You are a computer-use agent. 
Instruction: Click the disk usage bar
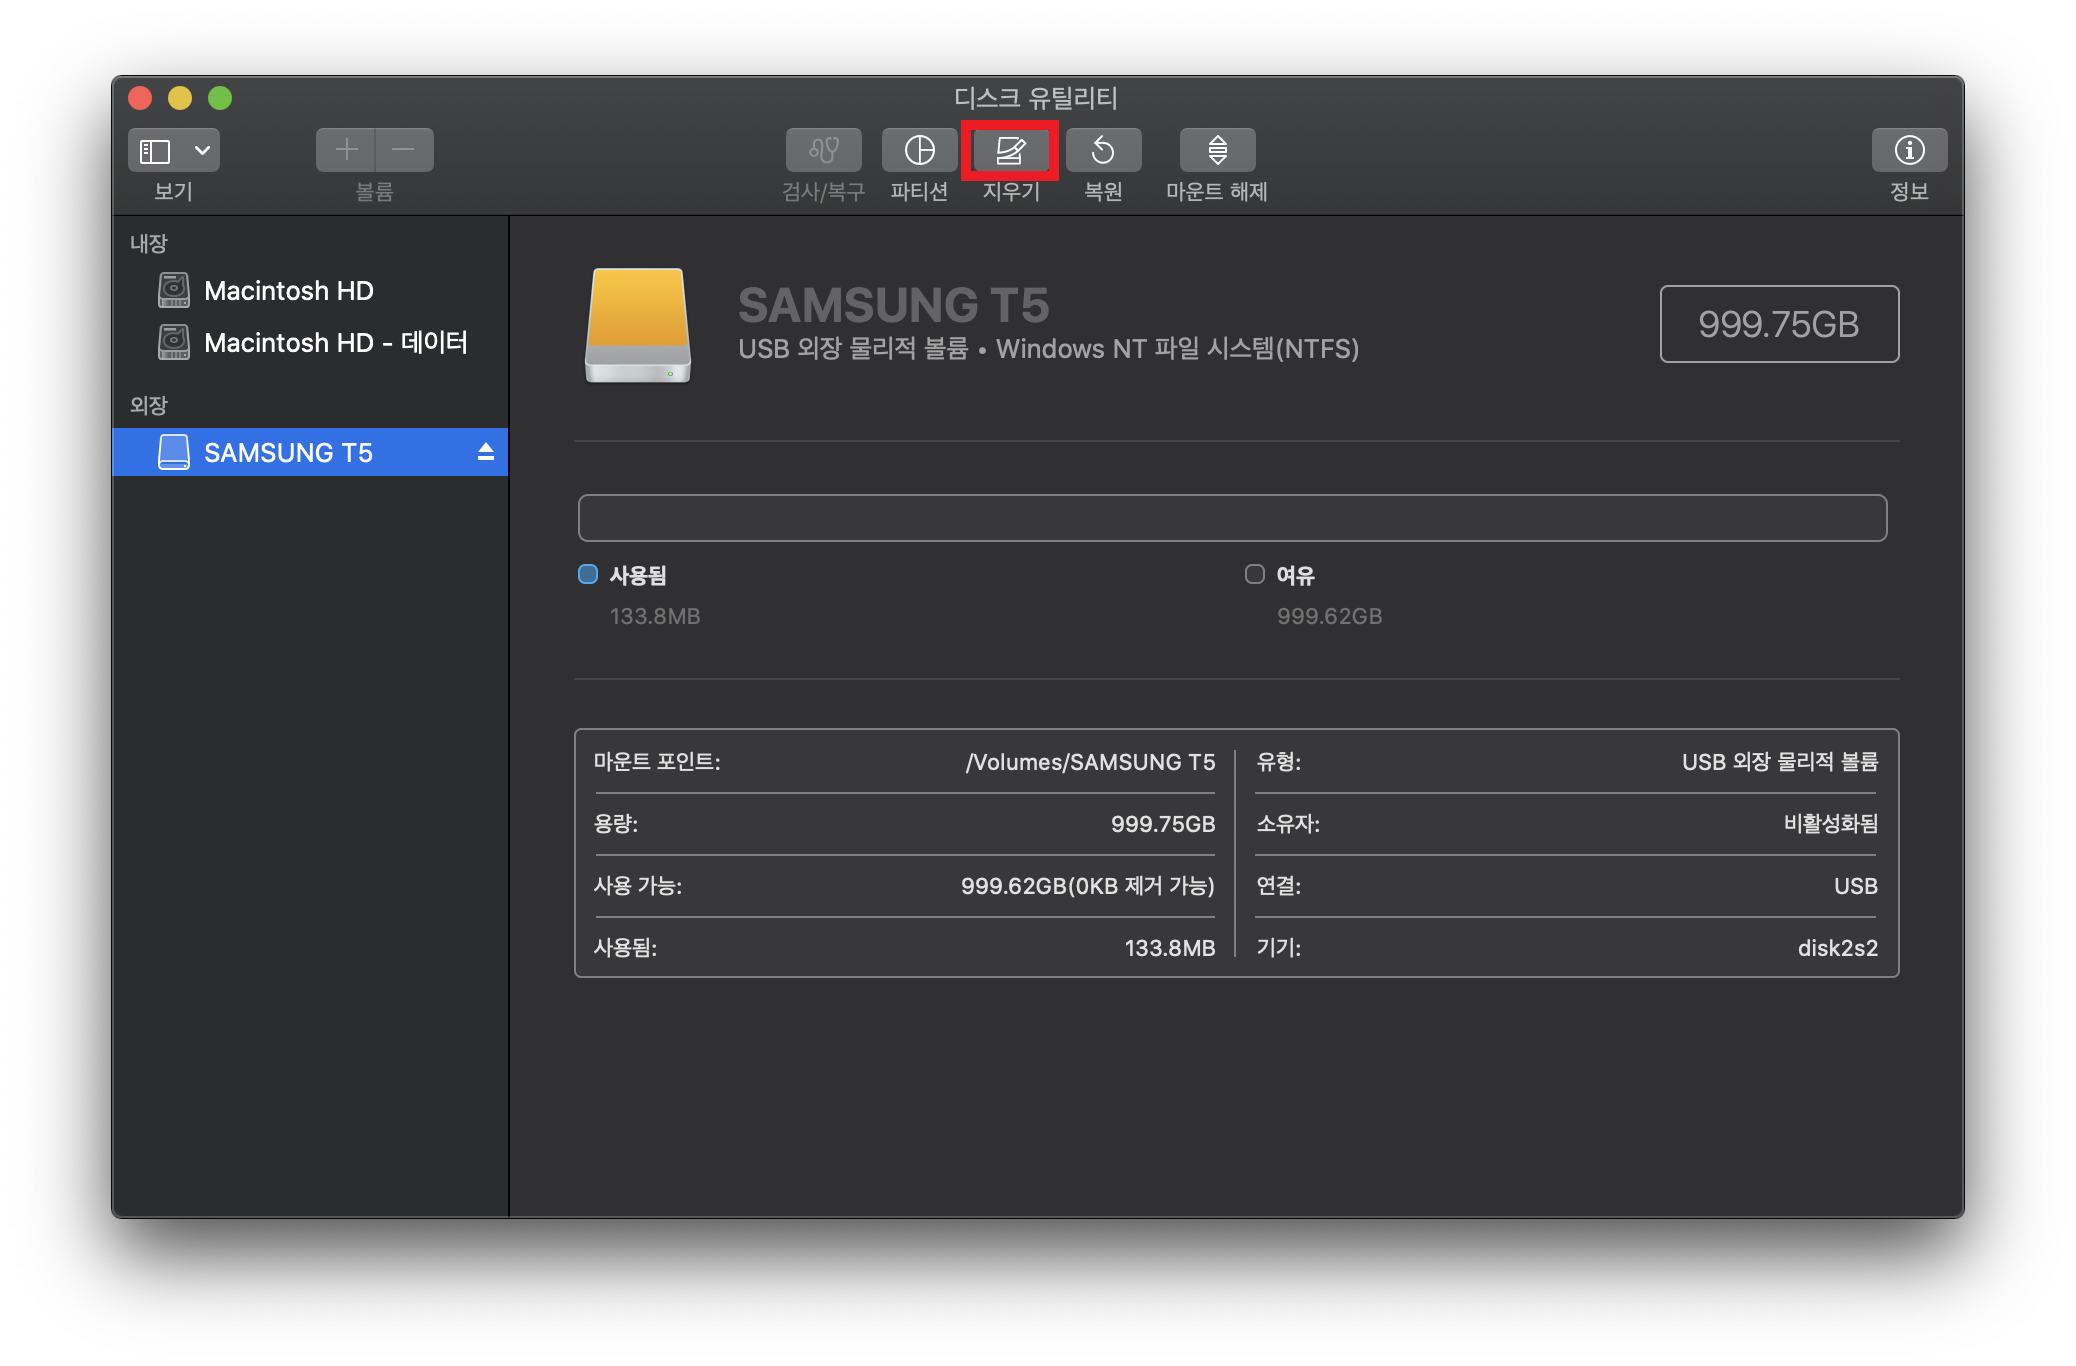click(1232, 518)
